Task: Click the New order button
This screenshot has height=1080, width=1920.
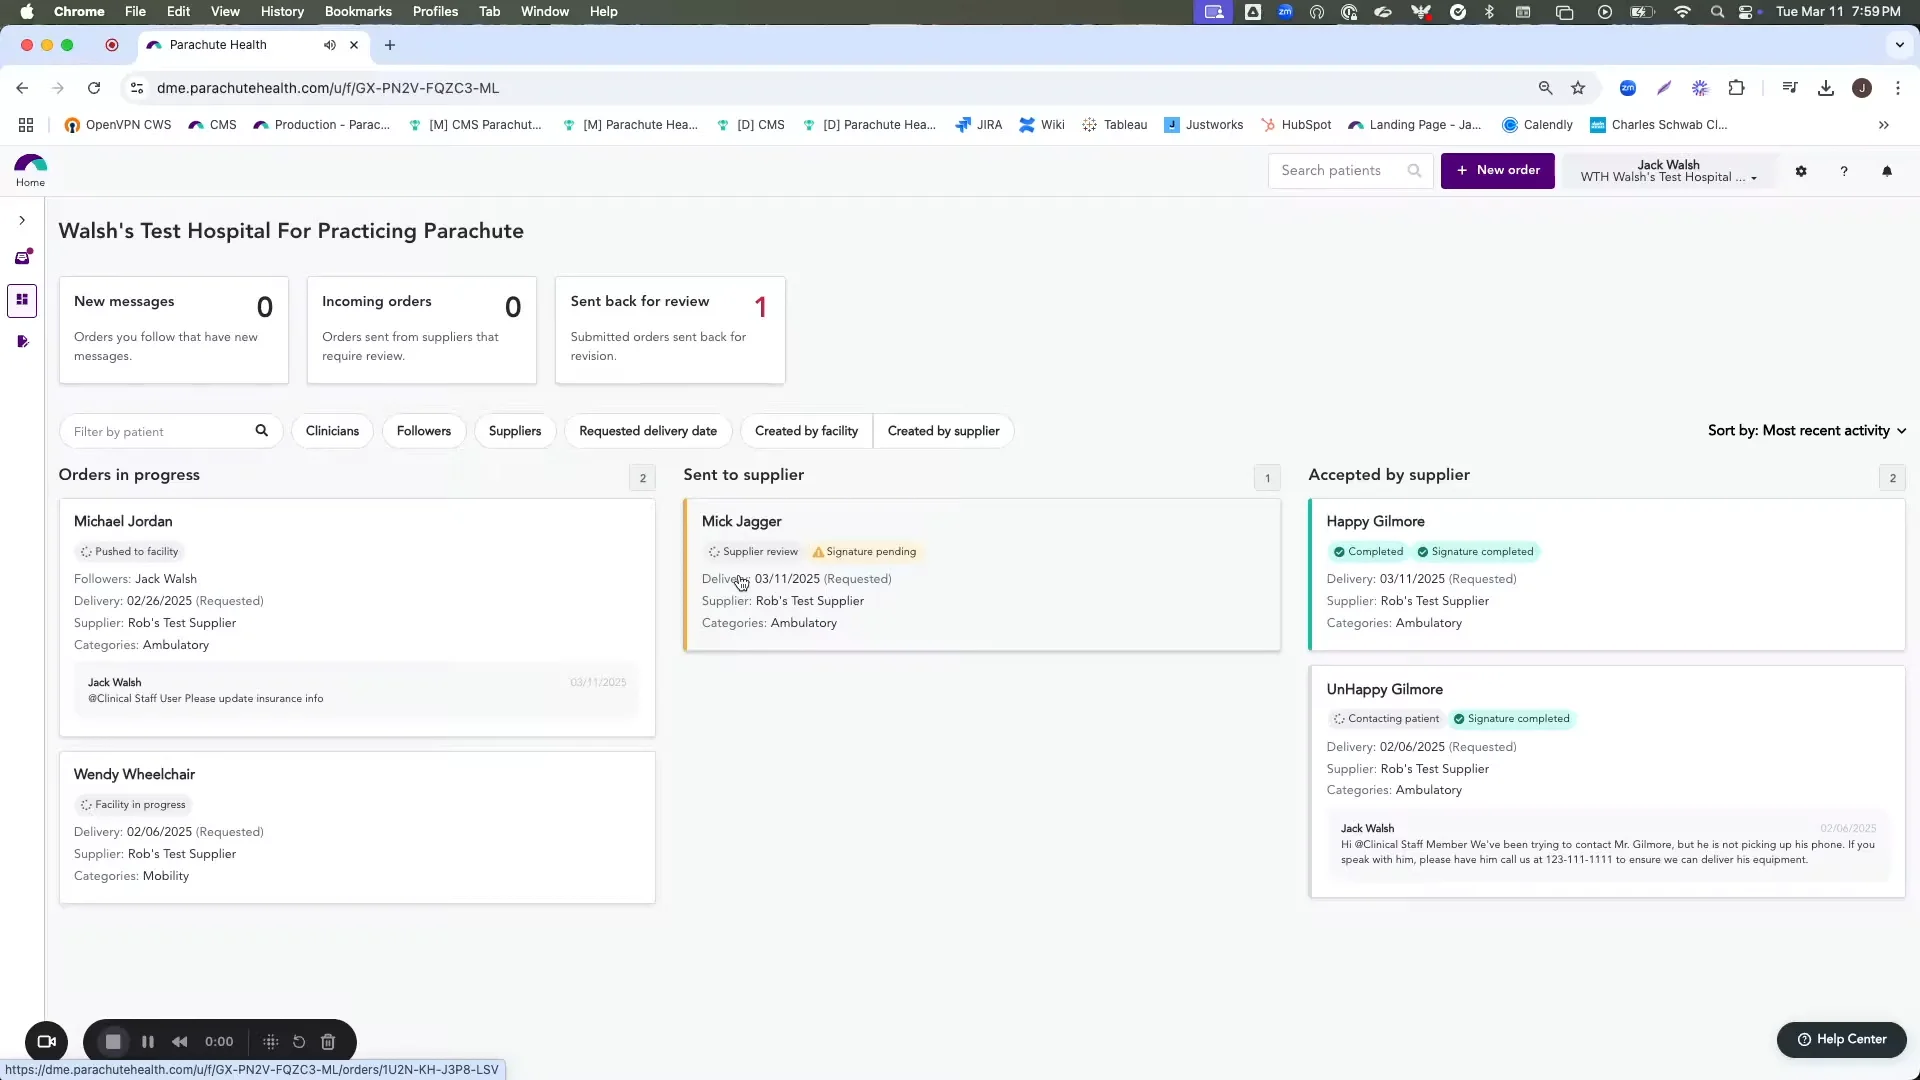Action: click(1497, 170)
